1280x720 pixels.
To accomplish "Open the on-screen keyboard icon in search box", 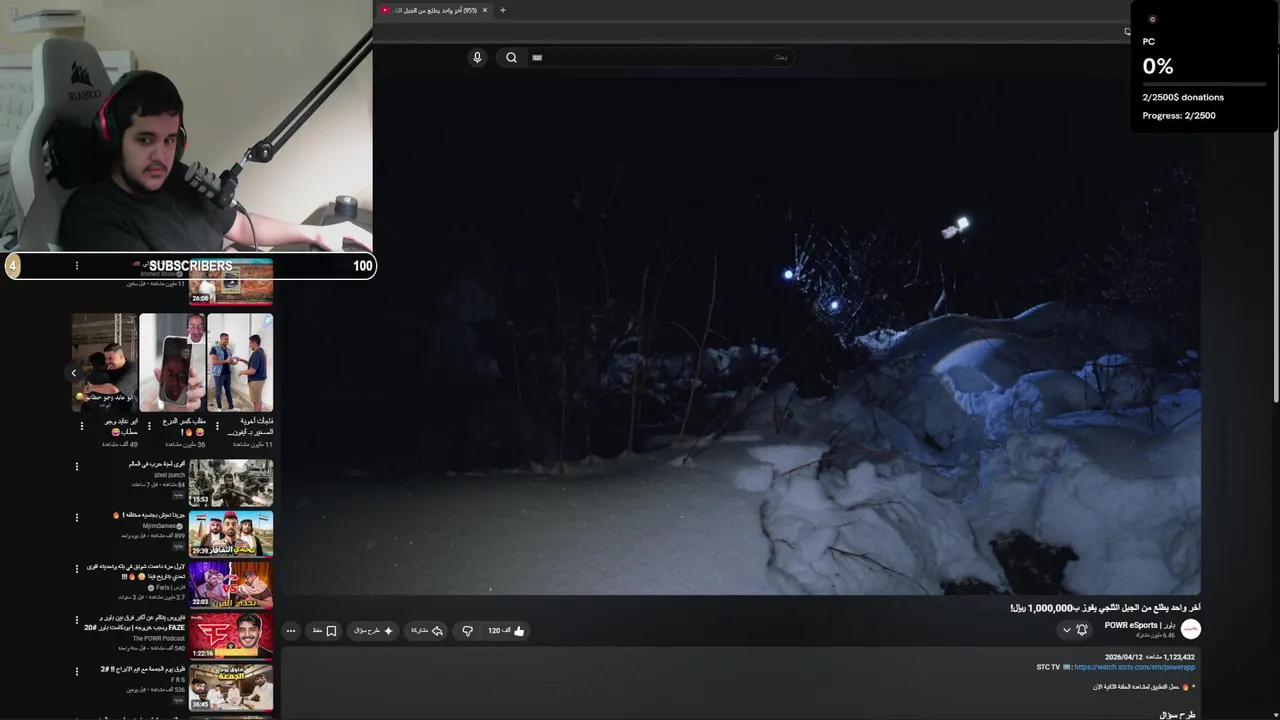I will pyautogui.click(x=537, y=57).
